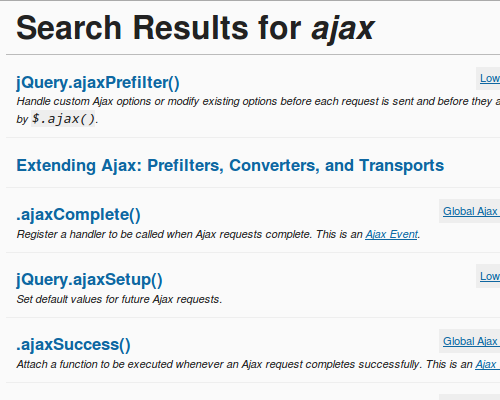Follow the Ajax link ending .ajaxSuccess() description
This screenshot has width=500, height=400.
487,364
